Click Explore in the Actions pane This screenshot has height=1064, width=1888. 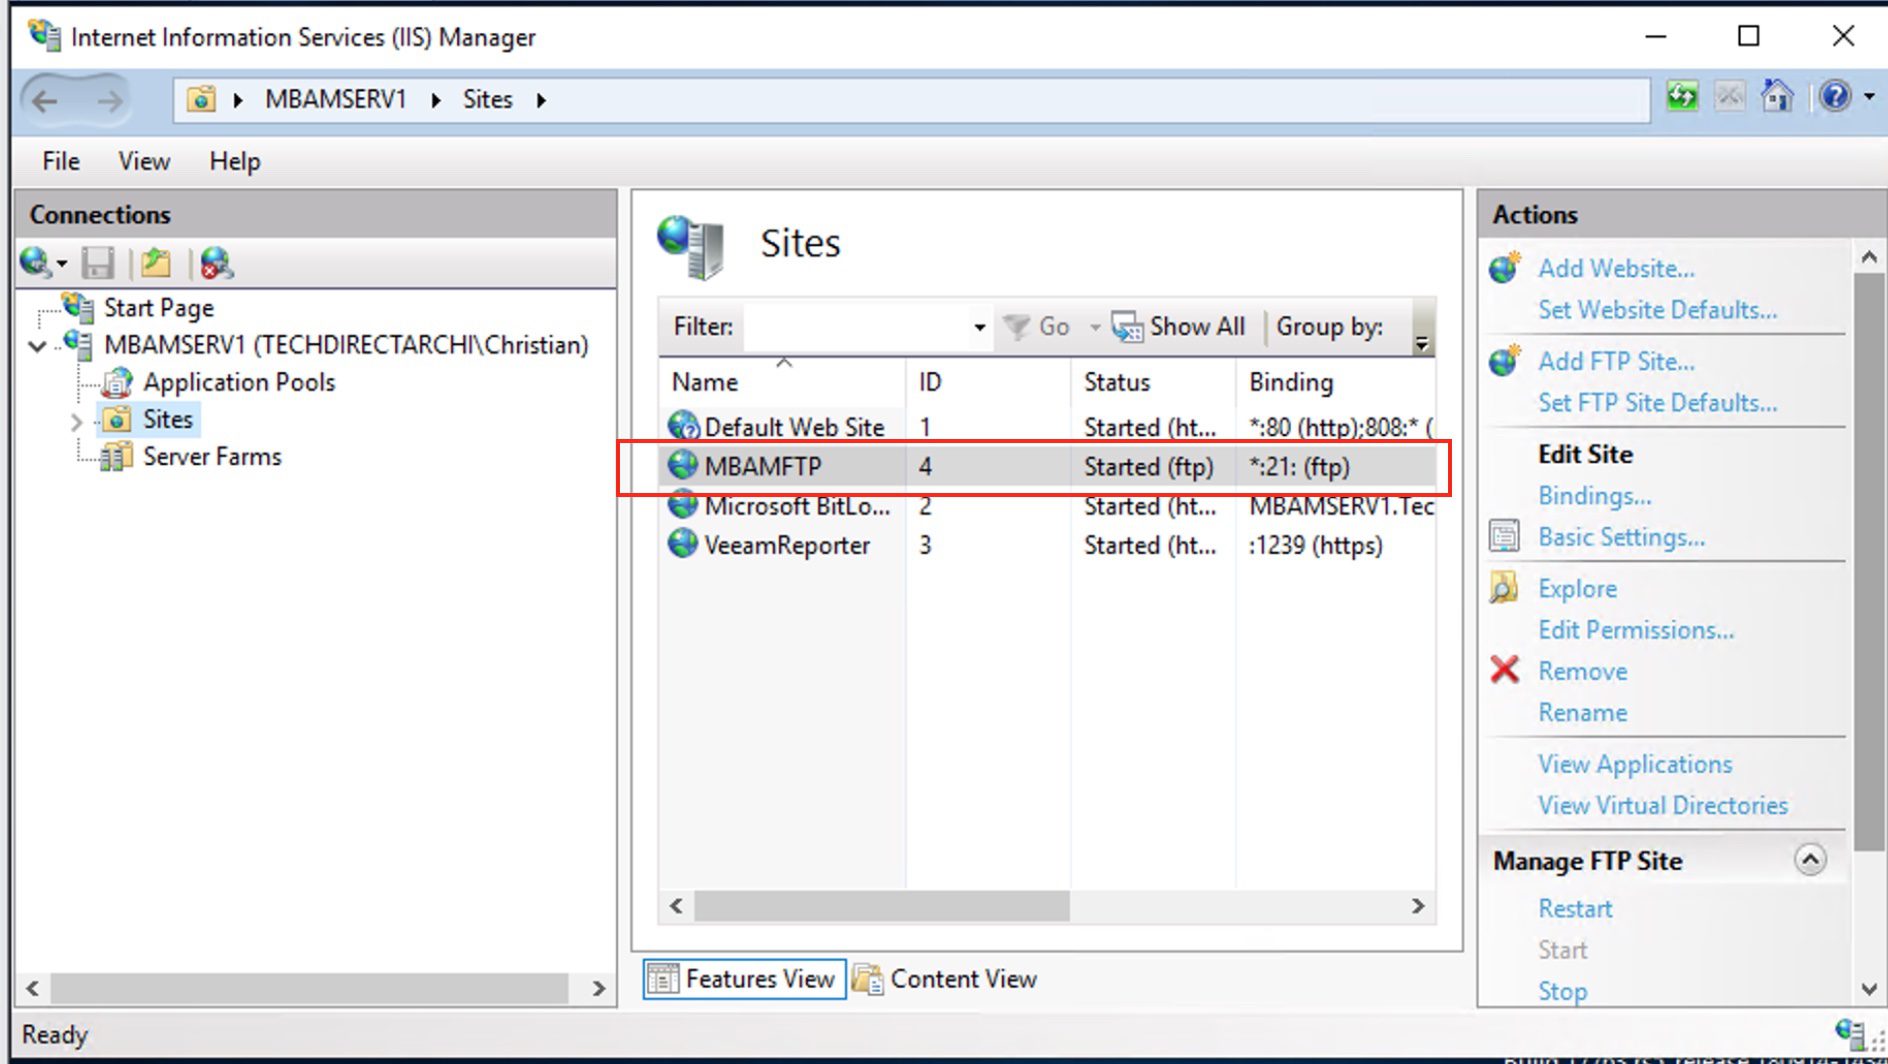[x=1577, y=589]
